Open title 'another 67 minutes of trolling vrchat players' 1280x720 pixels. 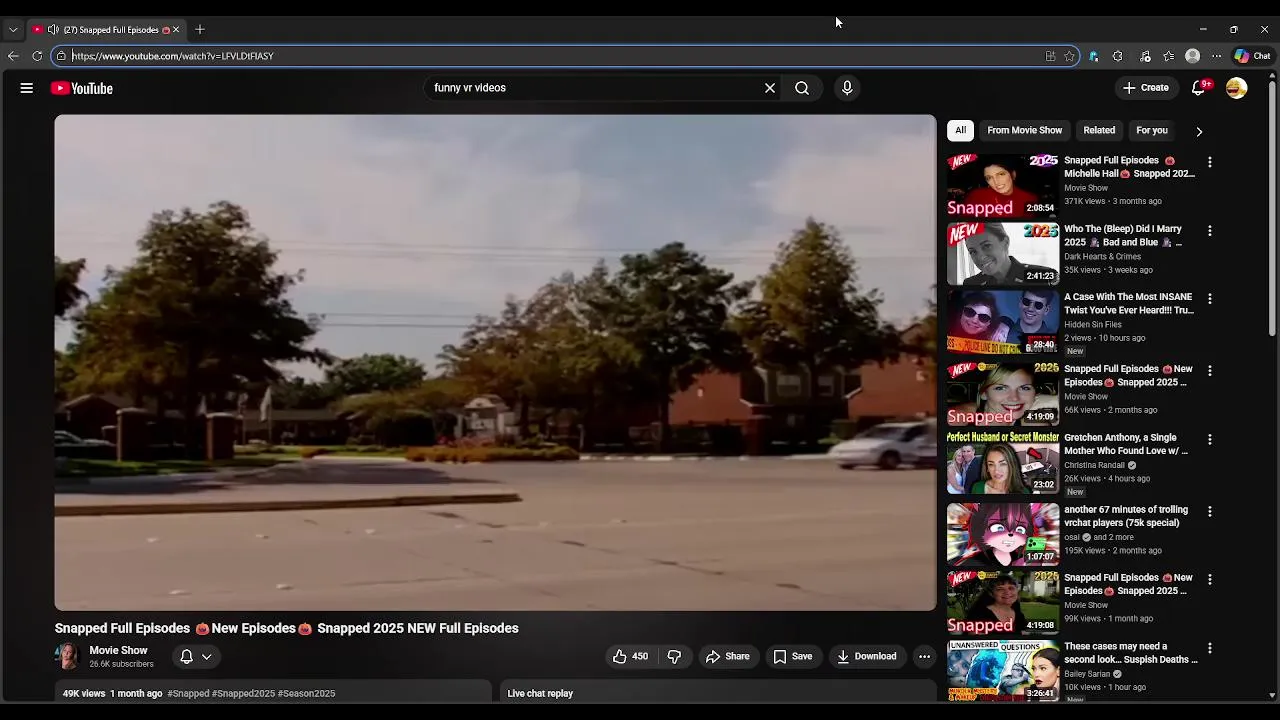[1125, 516]
